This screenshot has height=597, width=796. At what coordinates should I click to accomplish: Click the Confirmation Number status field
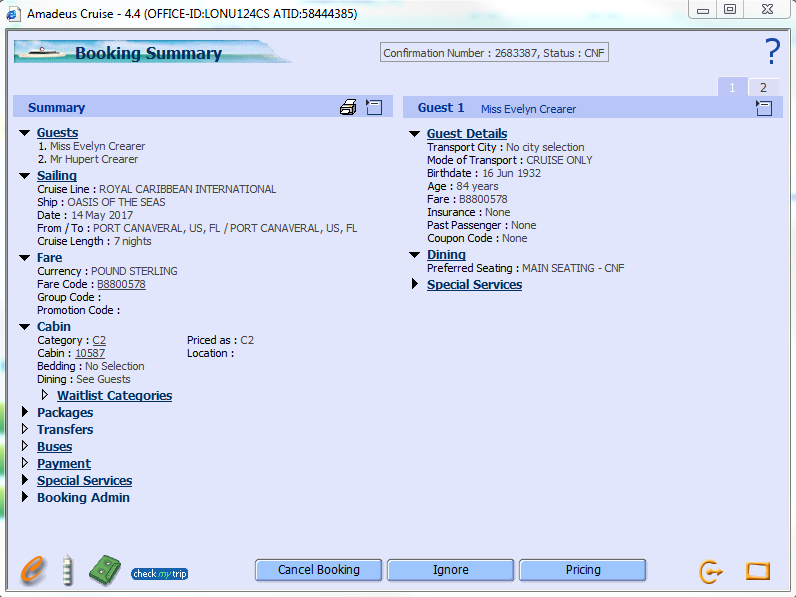(494, 53)
